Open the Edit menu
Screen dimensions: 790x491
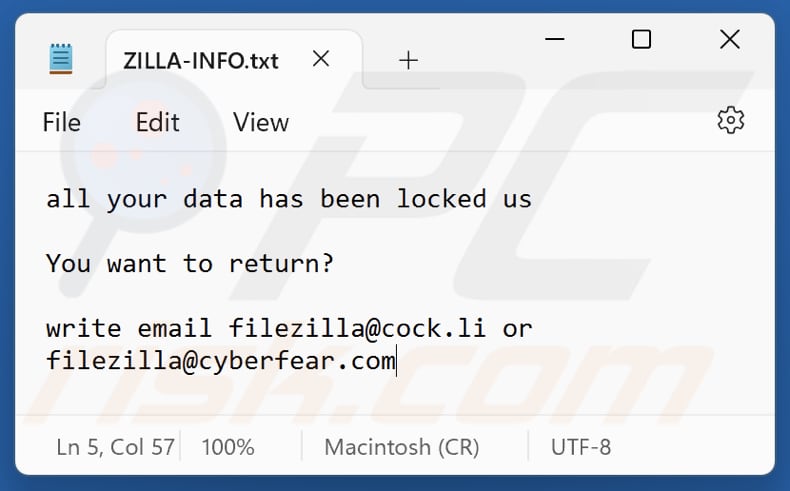tap(157, 122)
